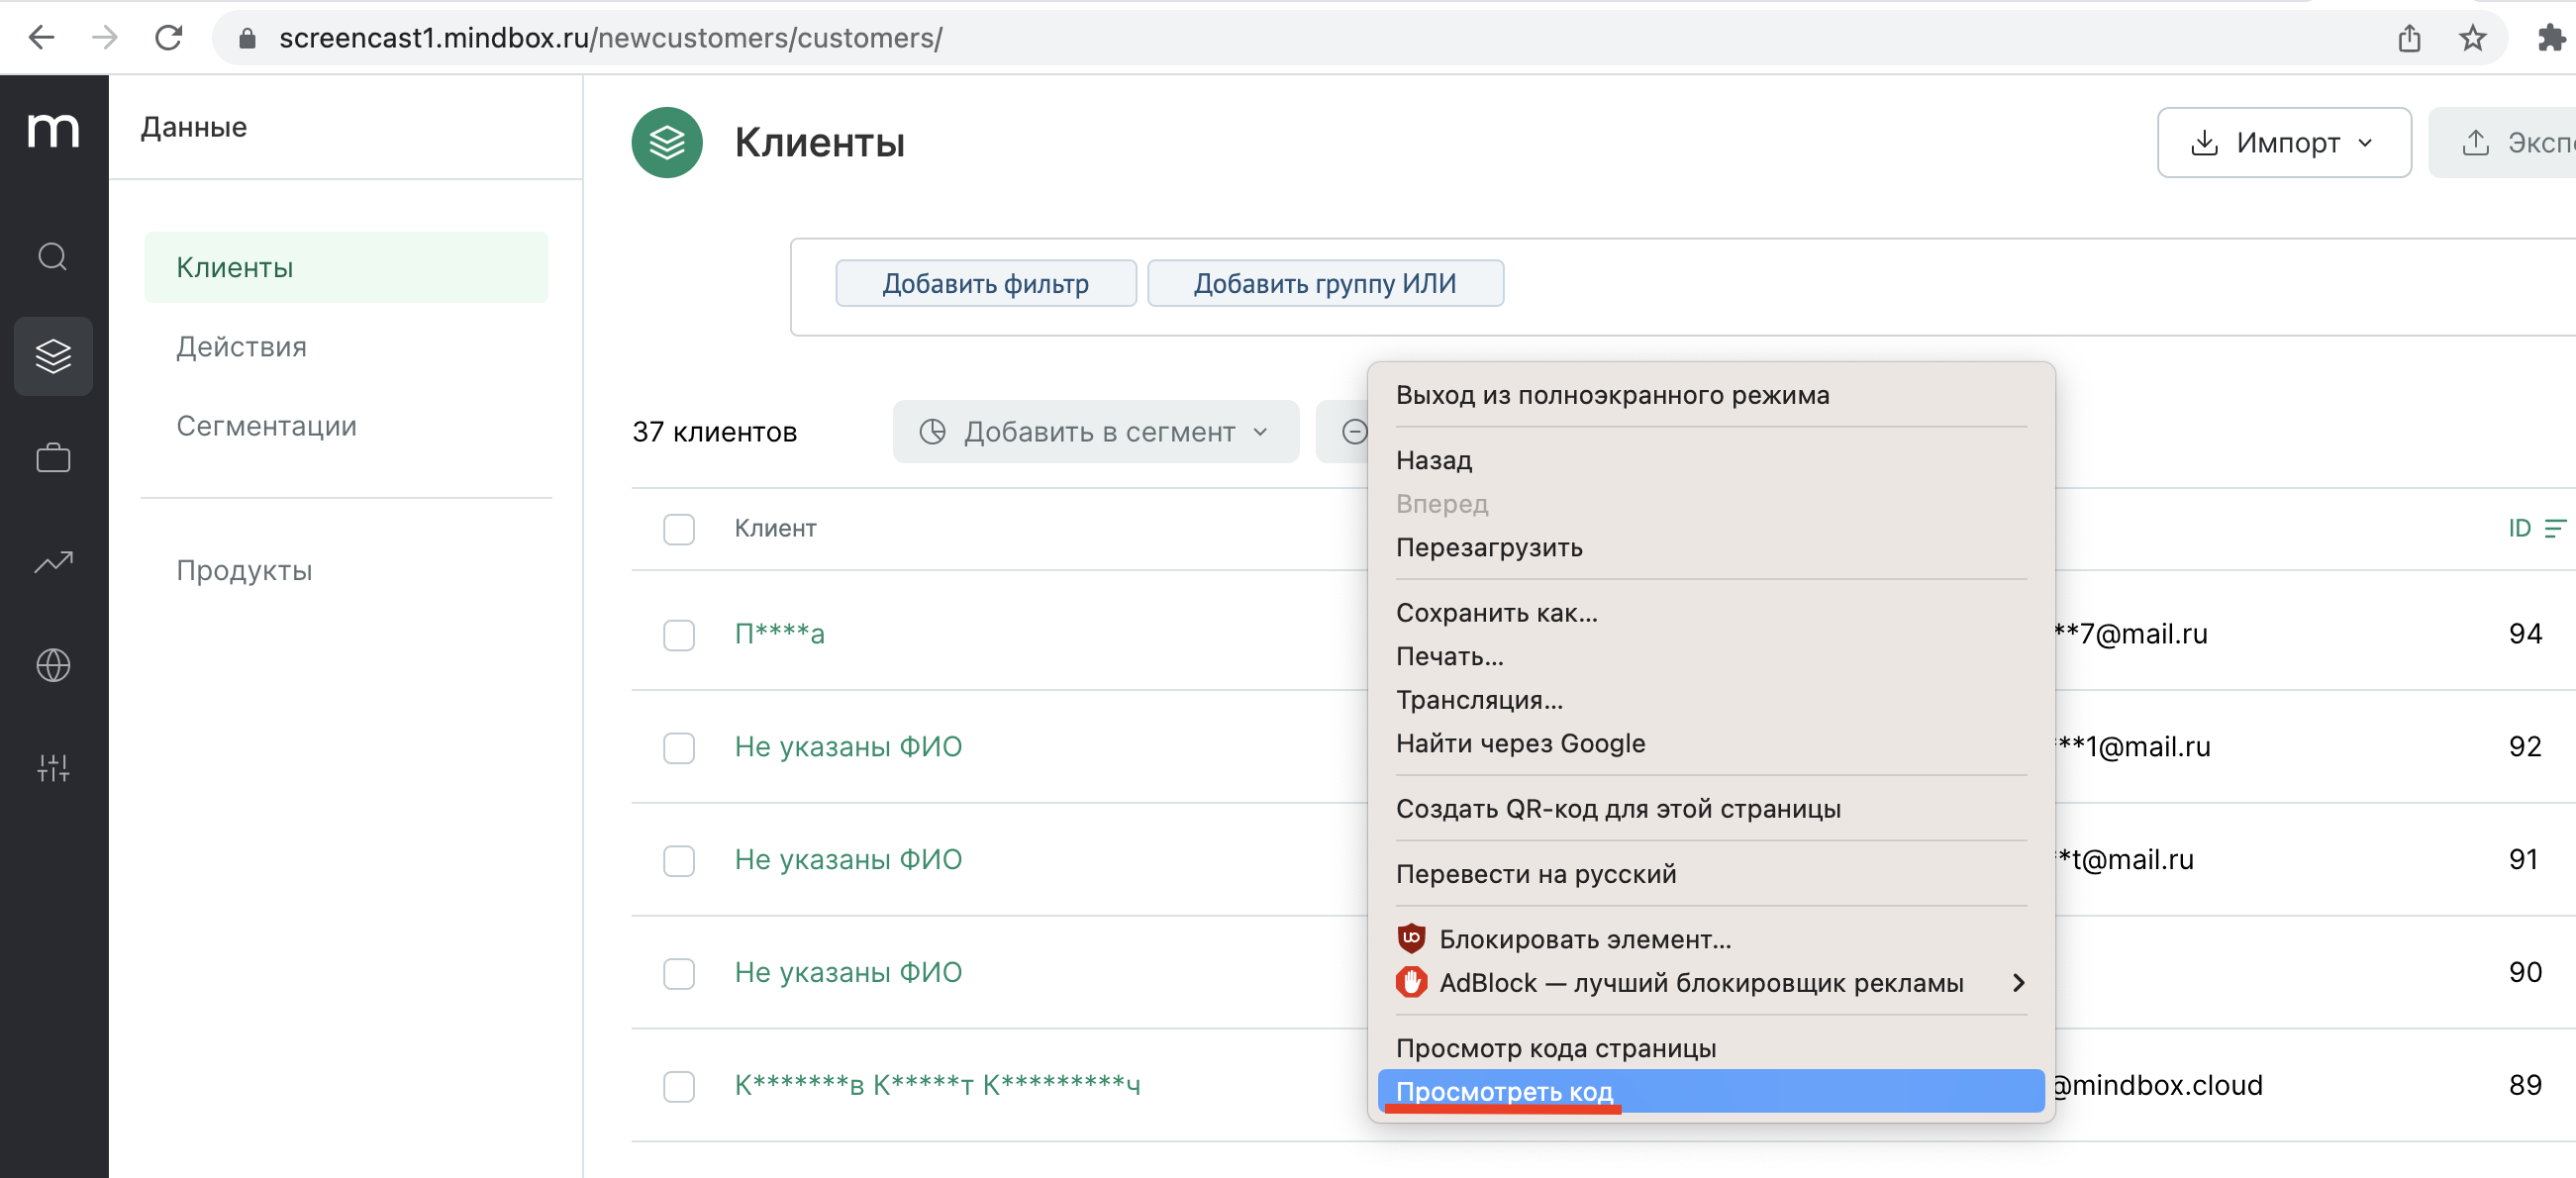This screenshot has width=2576, height=1178.
Task: Expand the AdBlock submenu arrow
Action: (x=2018, y=983)
